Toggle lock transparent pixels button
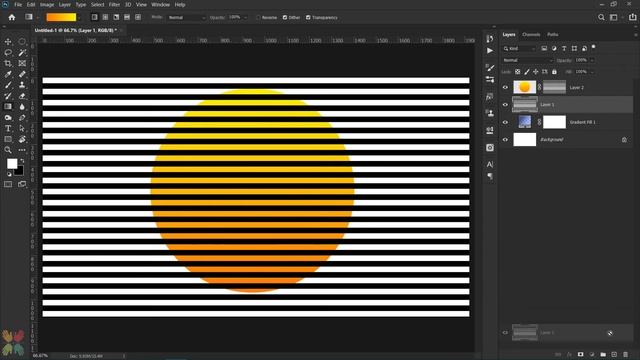This screenshot has height=360, width=640. coord(518,72)
